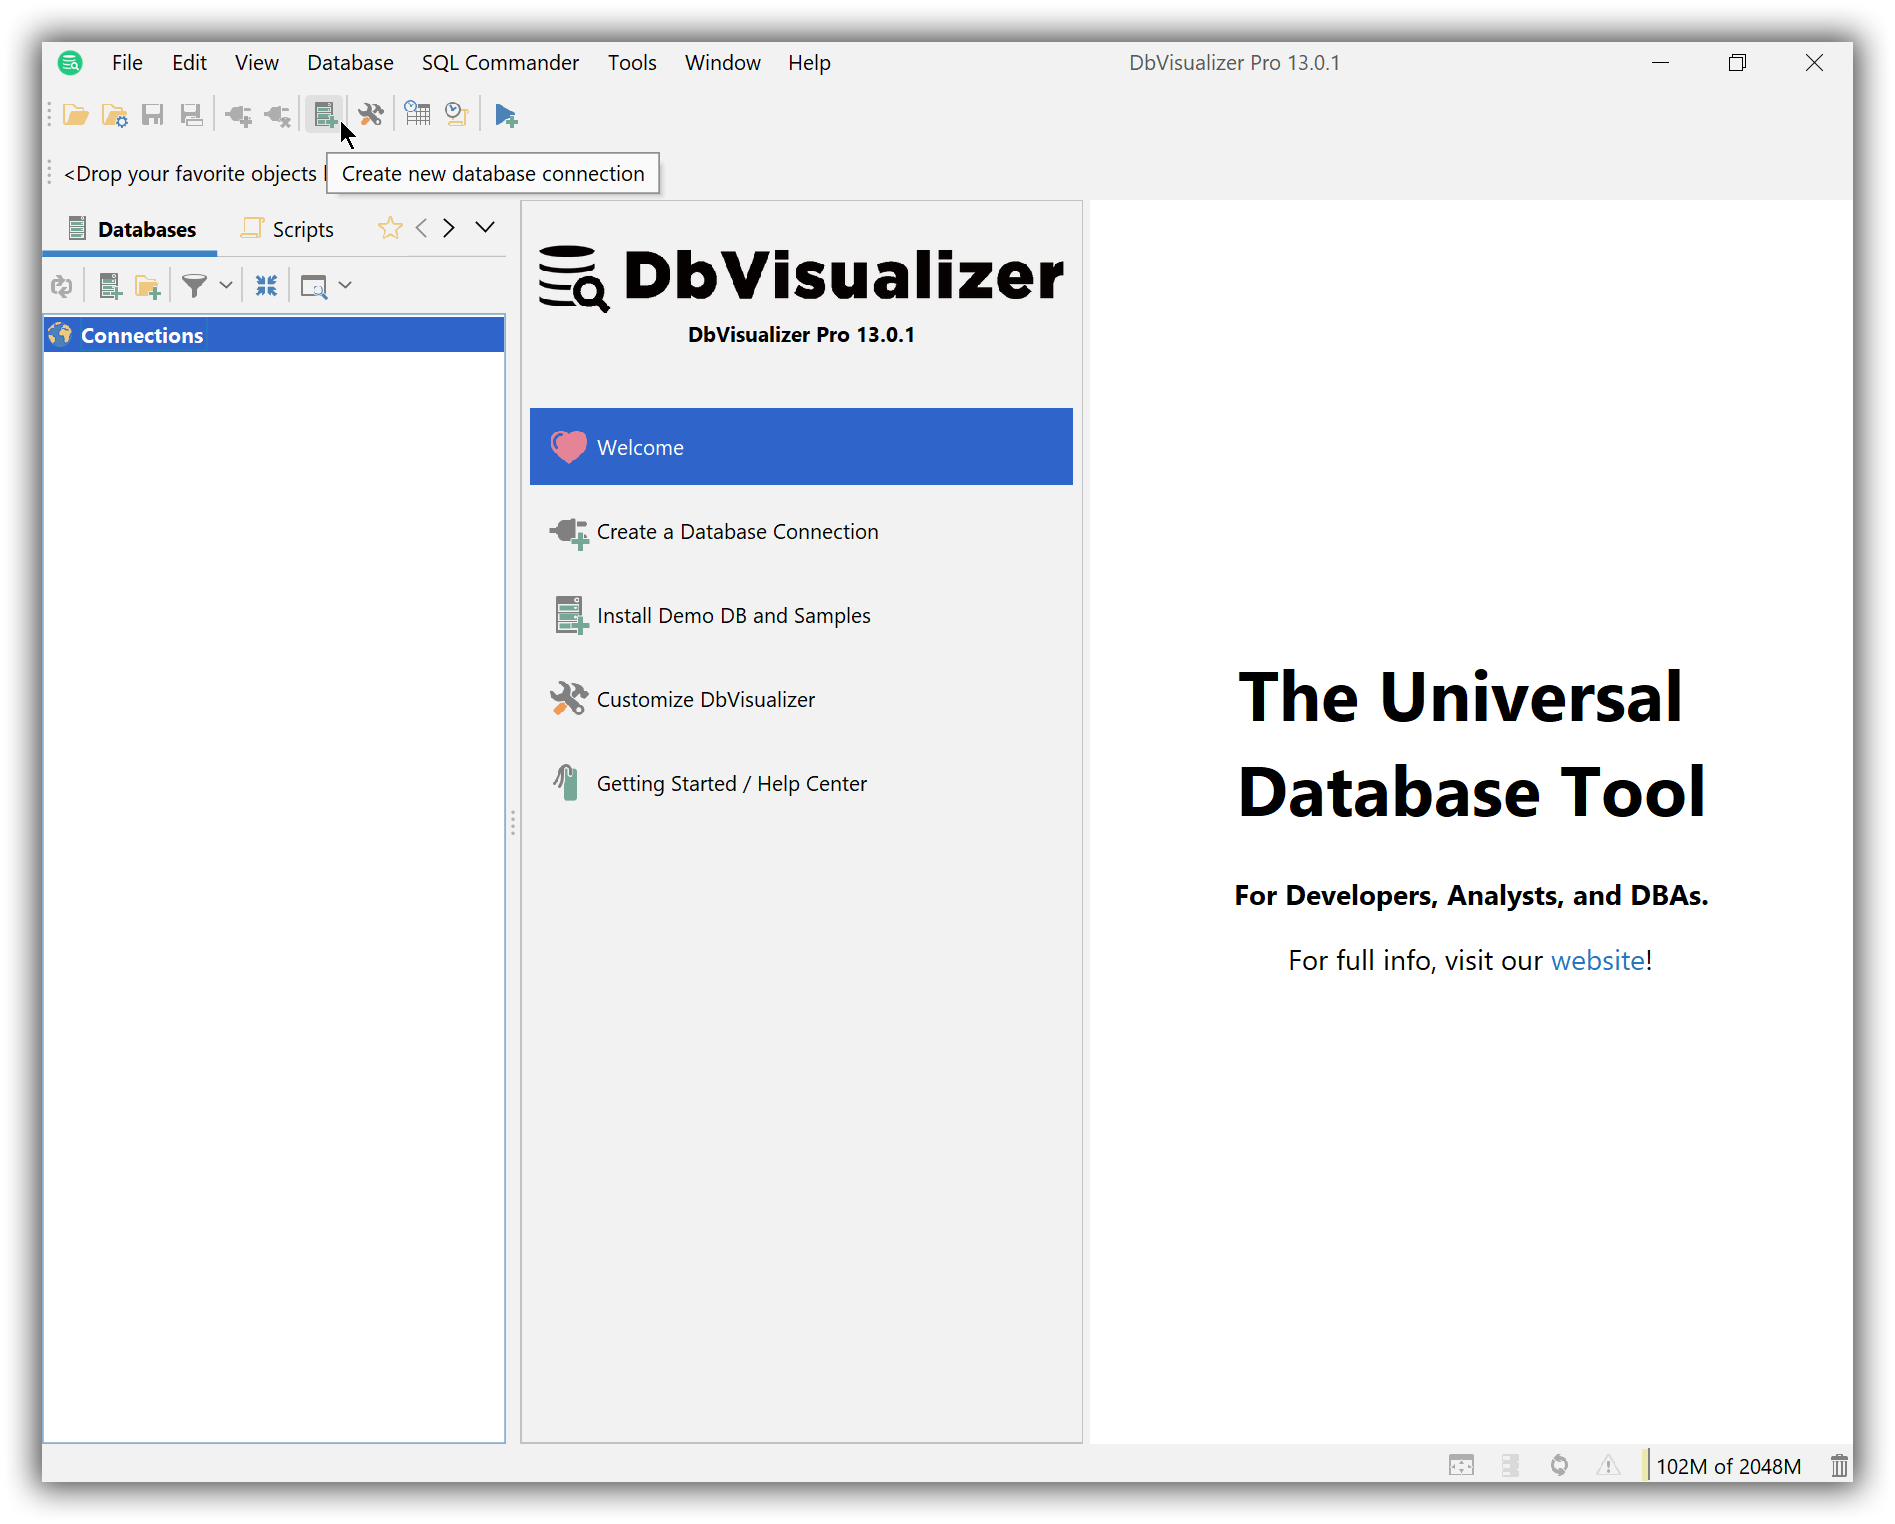
Task: Click the add folder icon in Databases toolbar
Action: pyautogui.click(x=148, y=287)
